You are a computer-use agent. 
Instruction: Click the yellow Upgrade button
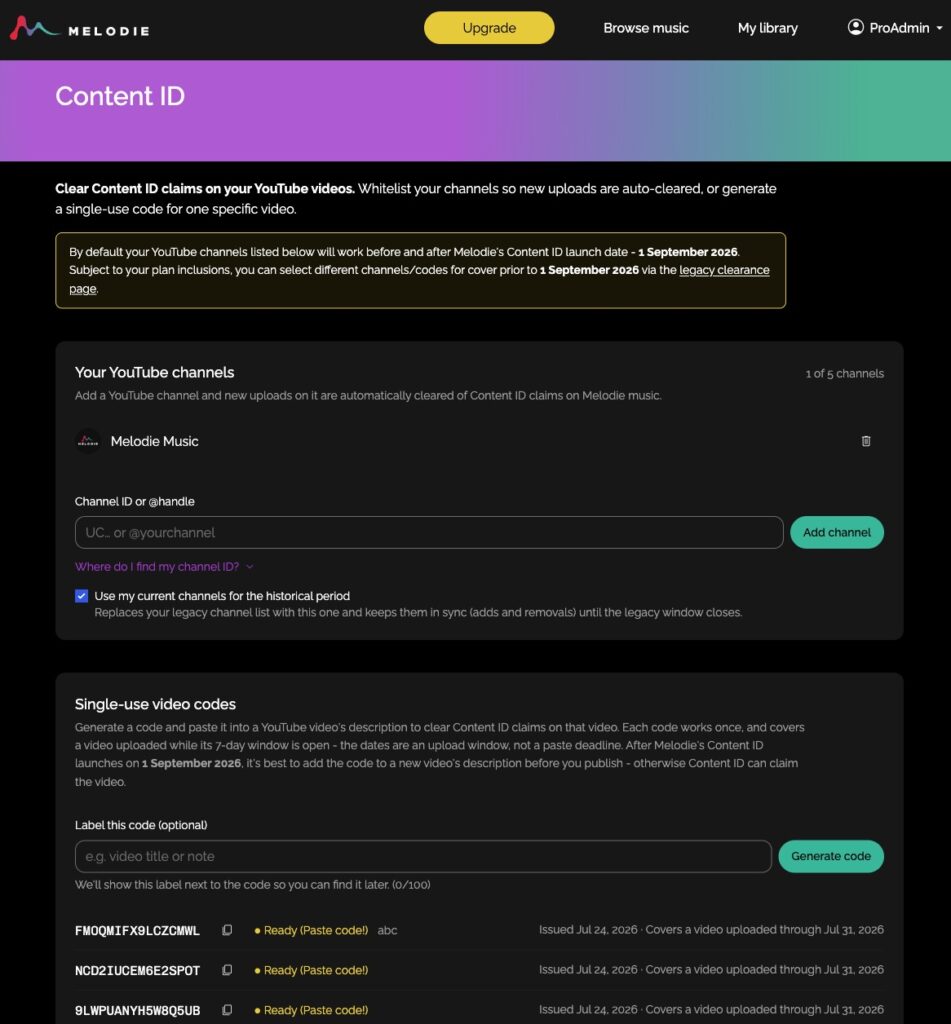pyautogui.click(x=489, y=27)
